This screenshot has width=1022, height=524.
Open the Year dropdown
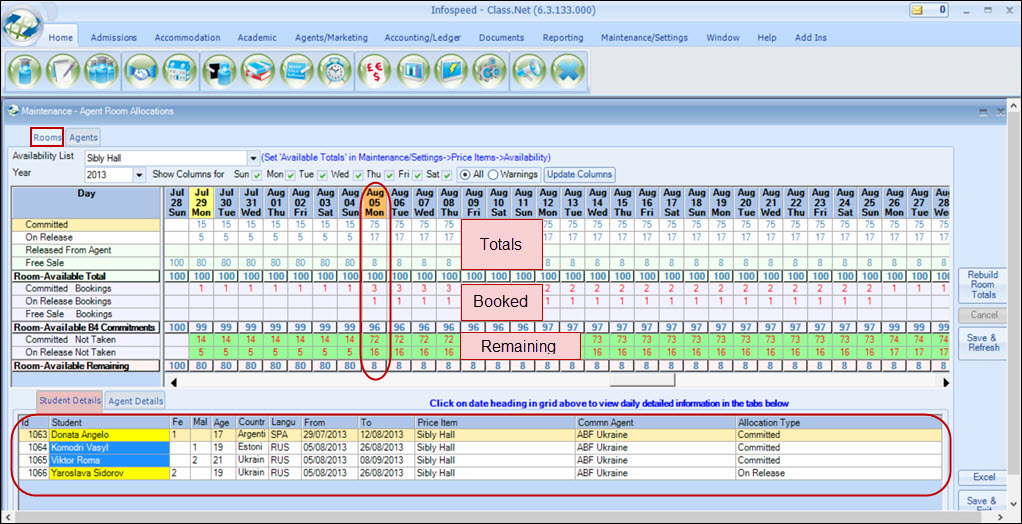pos(140,174)
